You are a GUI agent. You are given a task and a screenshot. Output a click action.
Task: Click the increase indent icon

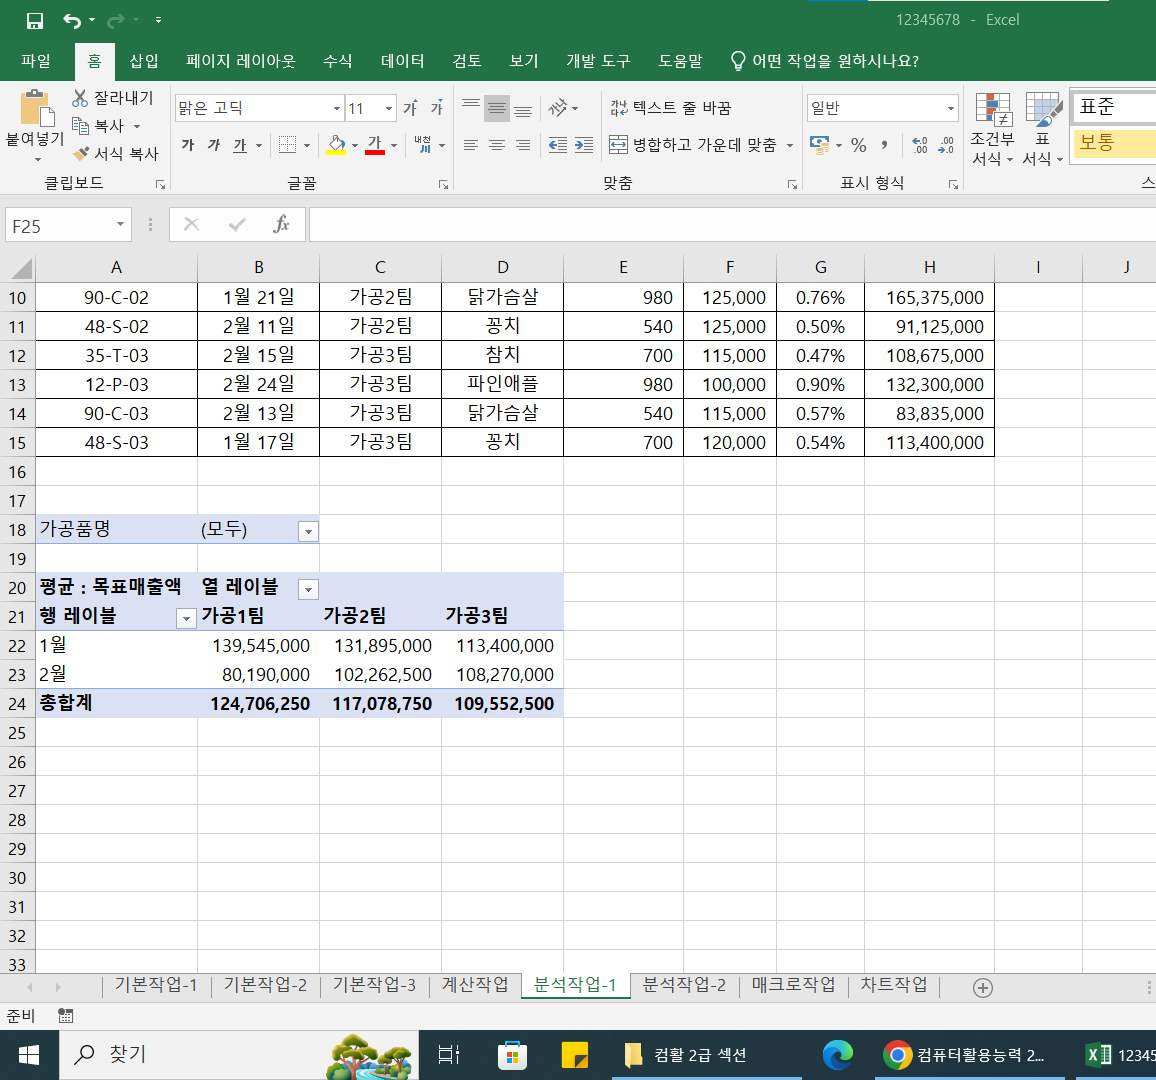[584, 146]
